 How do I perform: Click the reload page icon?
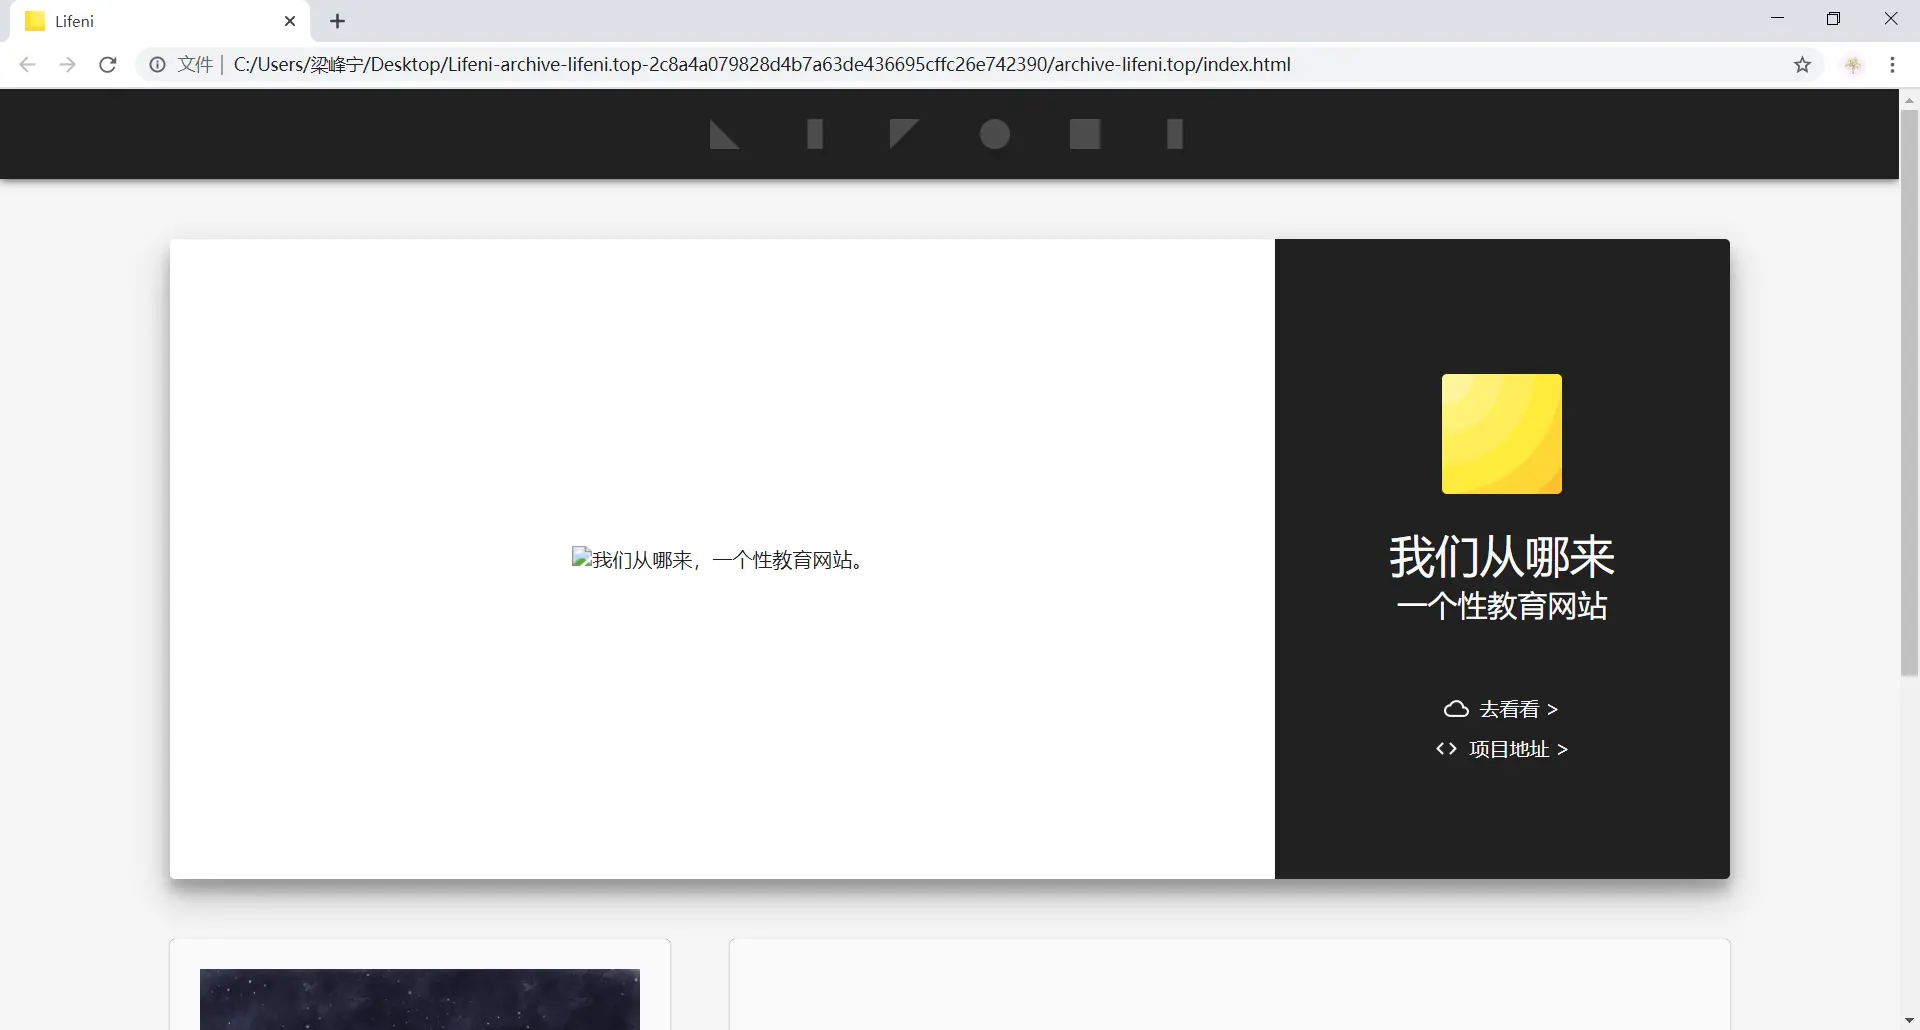coord(107,64)
